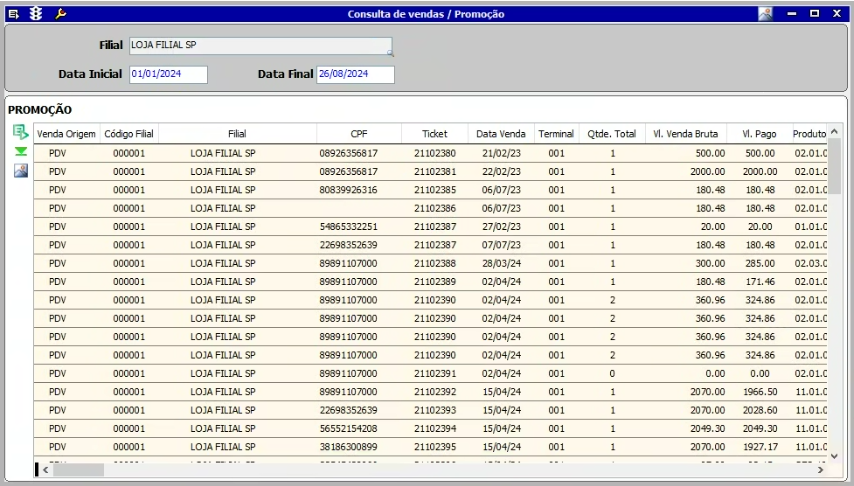Sort by Vl. Venda Bruta column header
Image resolution: width=854 pixels, height=486 pixels.
click(686, 134)
